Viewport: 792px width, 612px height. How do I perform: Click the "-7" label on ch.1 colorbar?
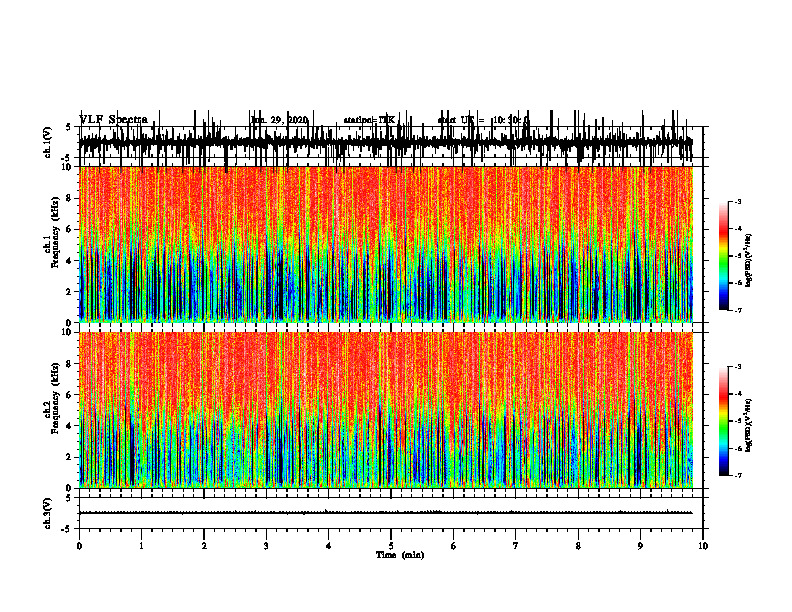click(x=738, y=310)
